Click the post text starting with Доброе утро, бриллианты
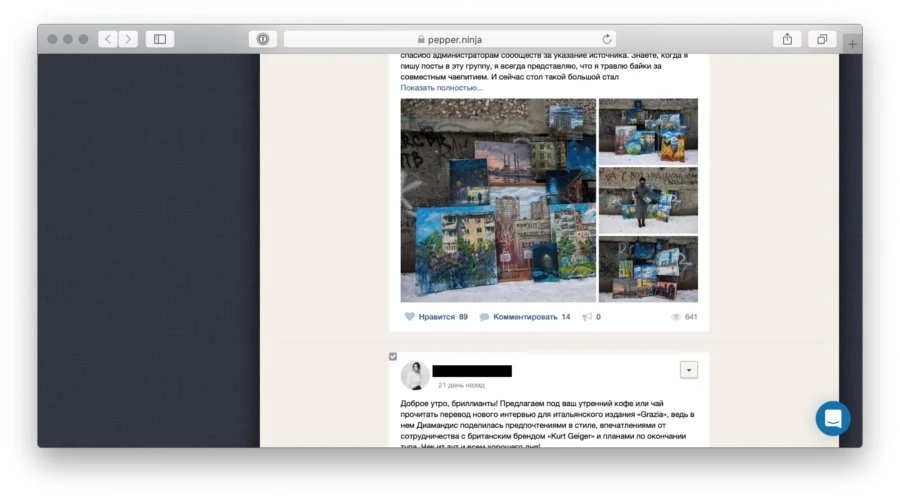900x500 pixels. pyautogui.click(x=548, y=425)
